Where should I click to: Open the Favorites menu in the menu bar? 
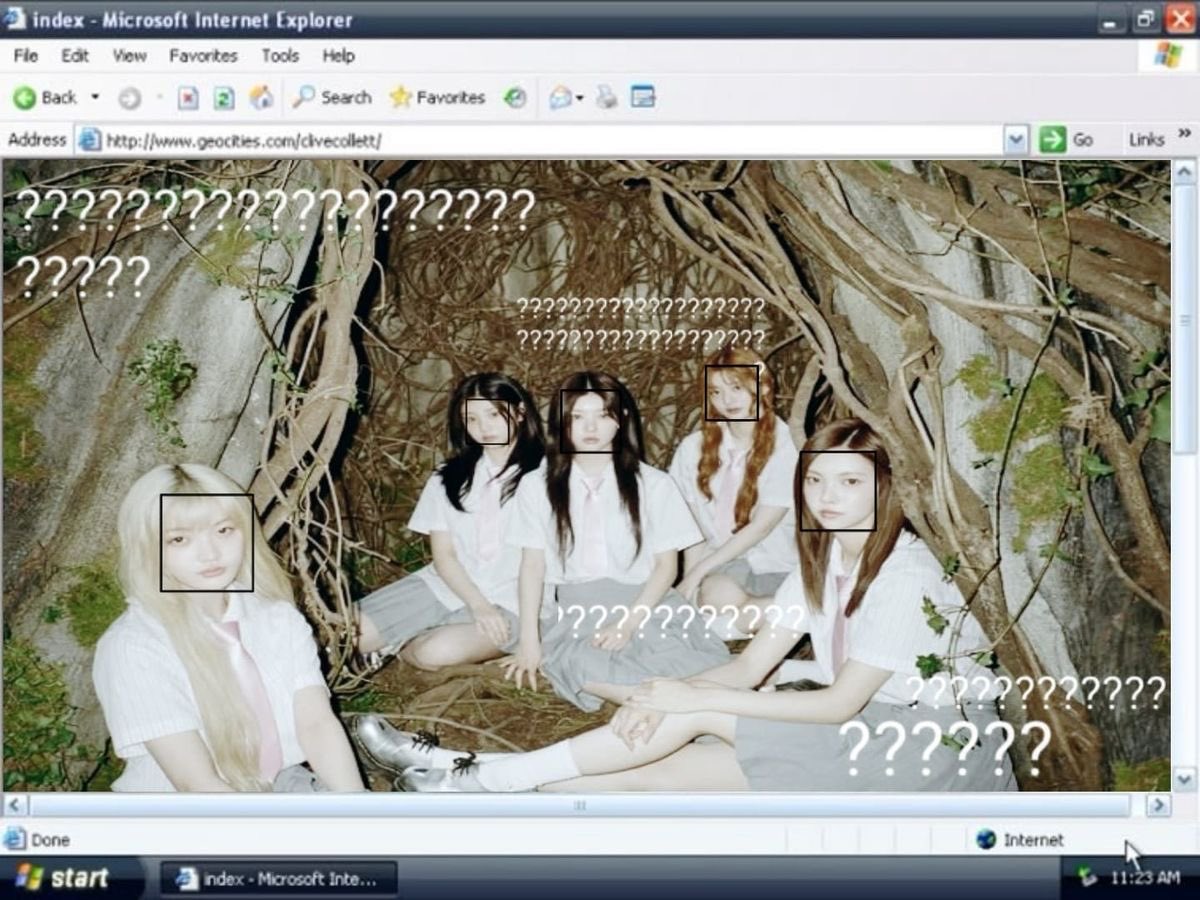click(x=203, y=56)
